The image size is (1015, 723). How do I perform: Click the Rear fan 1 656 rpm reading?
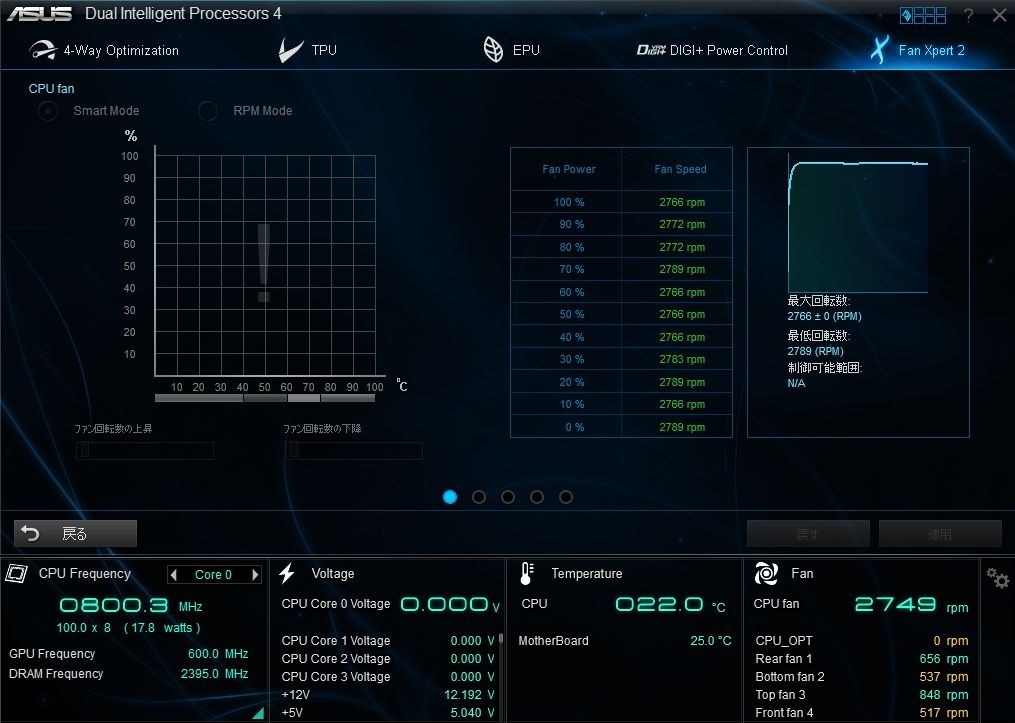tap(944, 659)
